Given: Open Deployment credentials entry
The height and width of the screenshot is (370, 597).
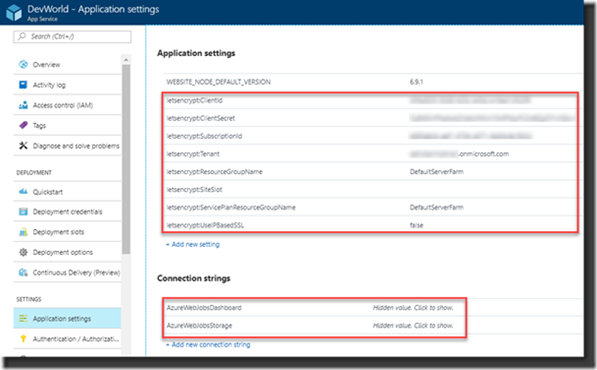Looking at the screenshot, I should pyautogui.click(x=67, y=212).
